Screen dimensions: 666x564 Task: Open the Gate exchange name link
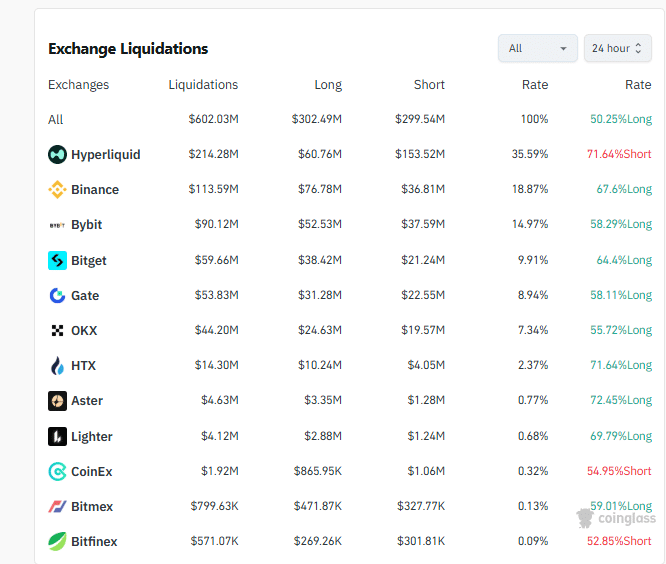pyautogui.click(x=85, y=296)
